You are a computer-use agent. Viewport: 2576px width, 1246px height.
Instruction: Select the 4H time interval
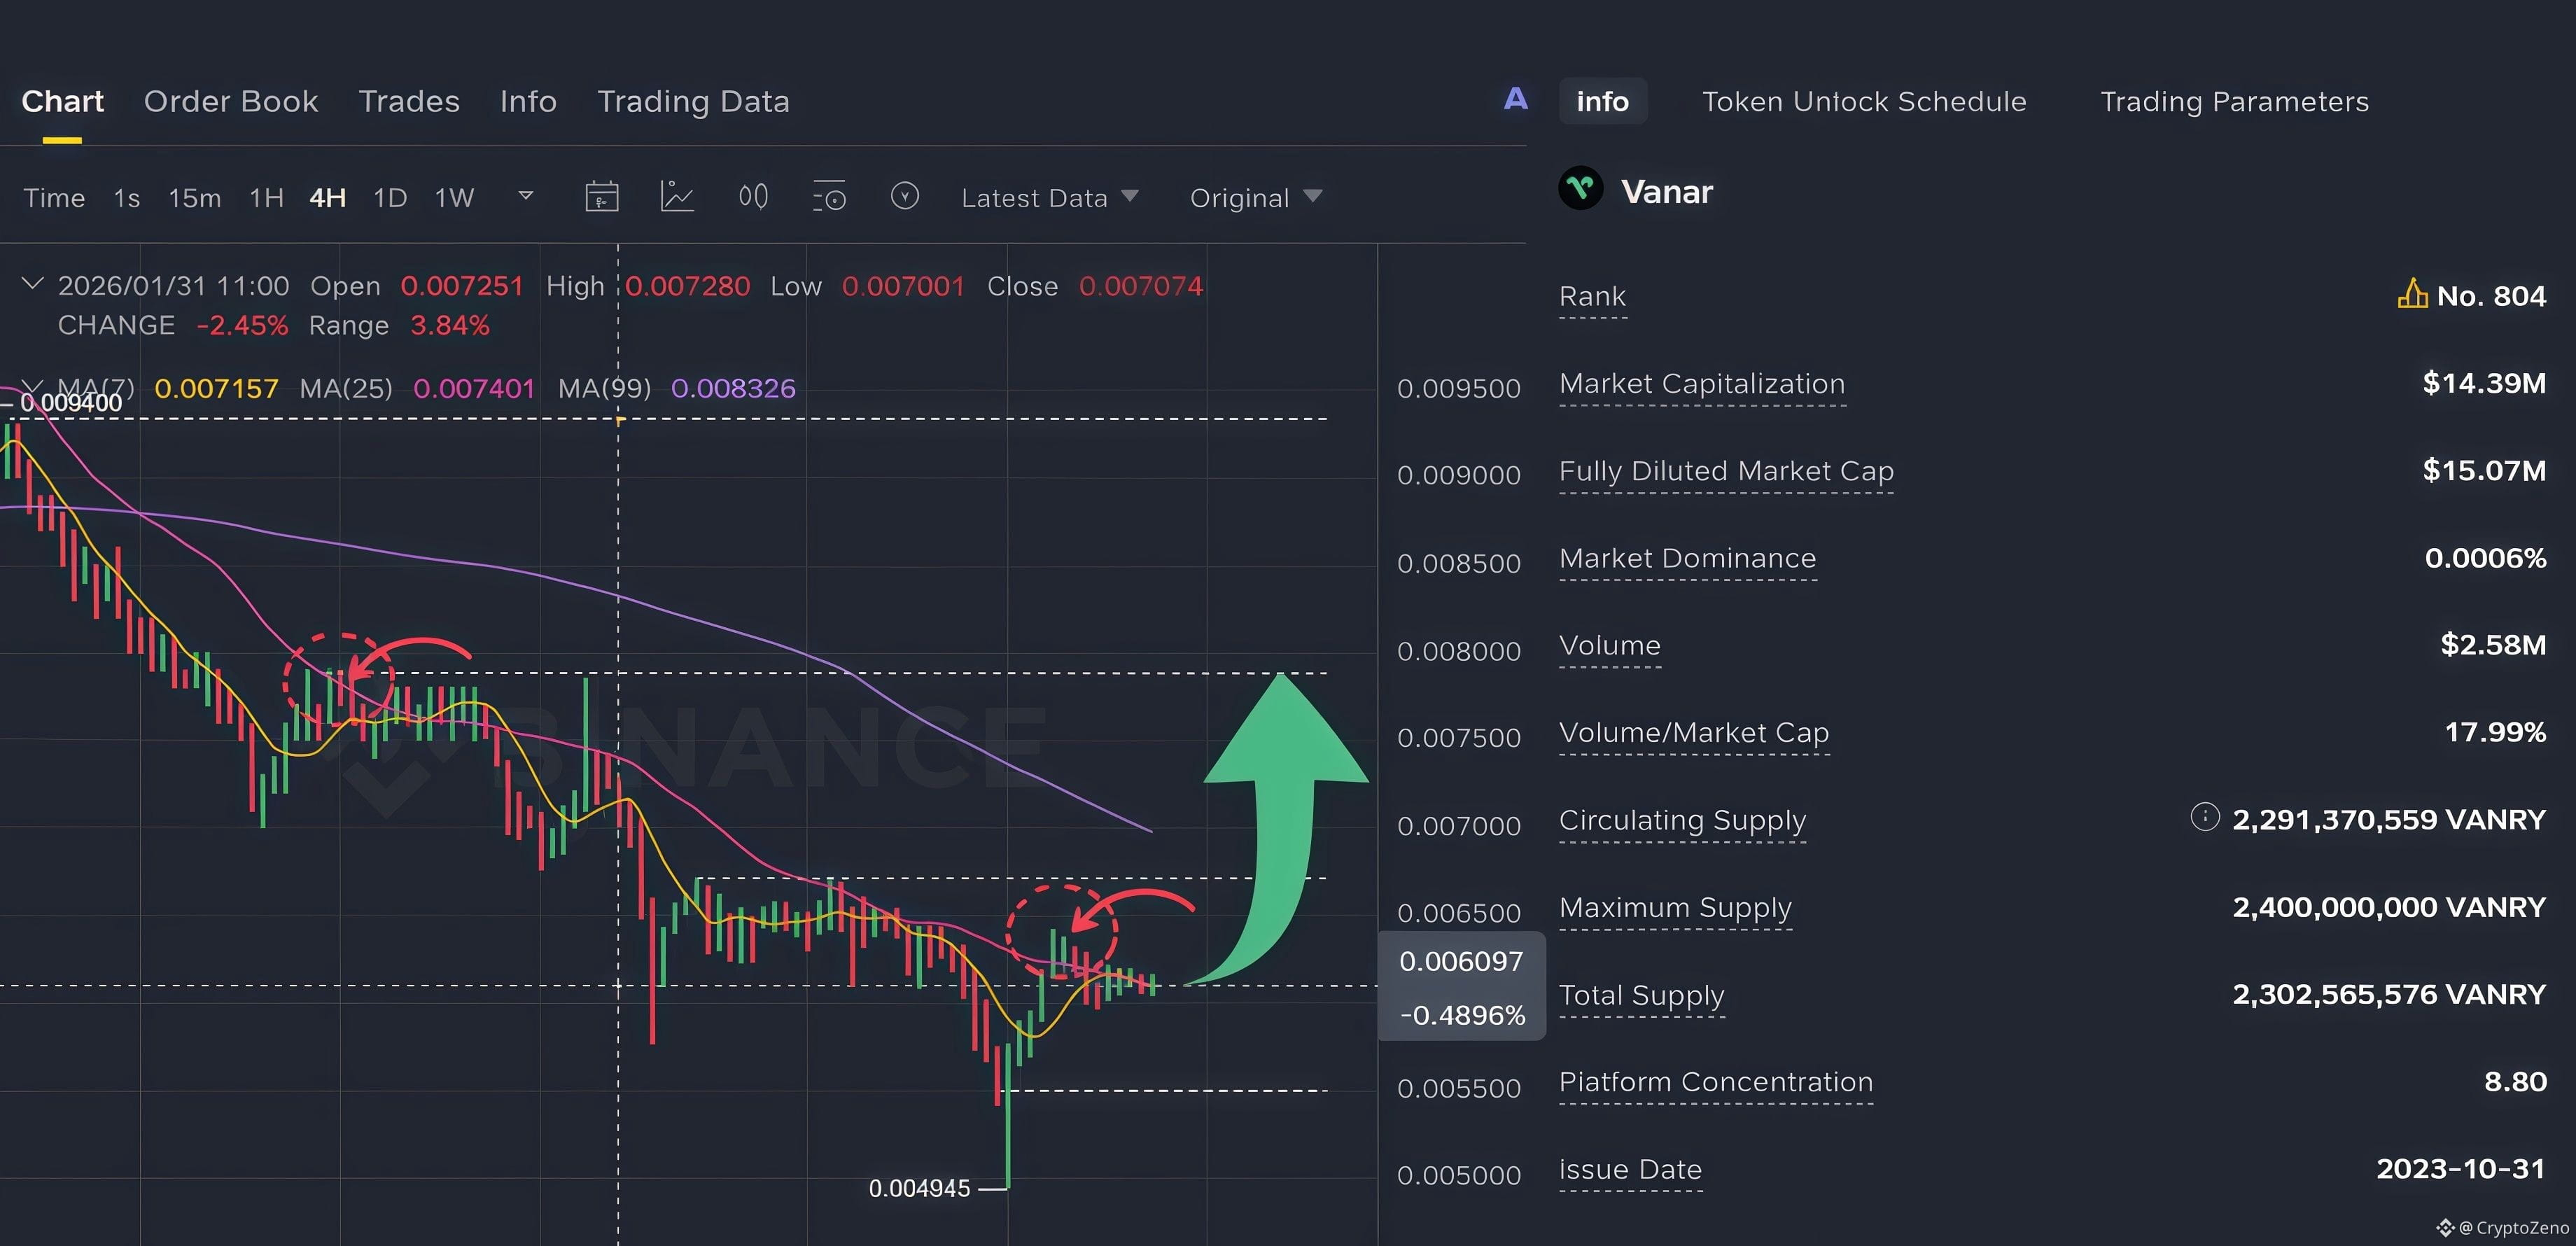pyautogui.click(x=327, y=198)
